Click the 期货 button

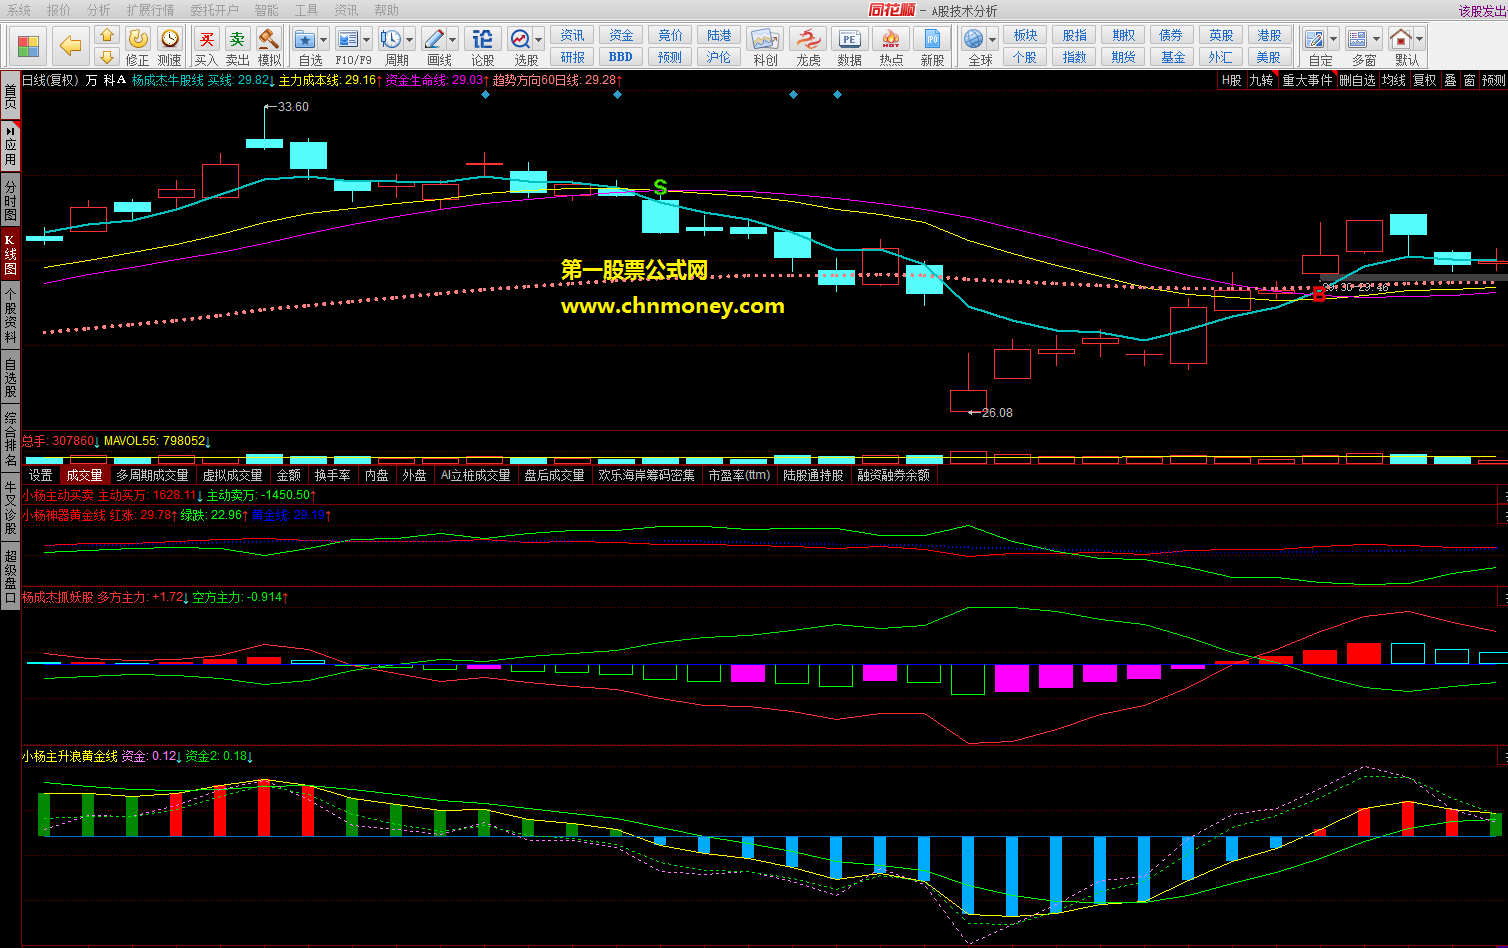(1124, 57)
